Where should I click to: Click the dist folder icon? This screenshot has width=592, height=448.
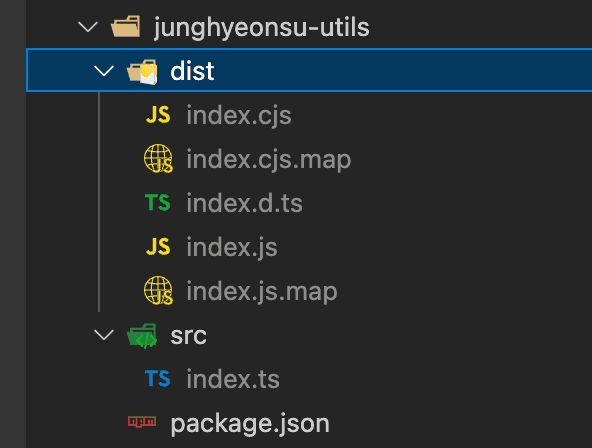pyautogui.click(x=142, y=71)
